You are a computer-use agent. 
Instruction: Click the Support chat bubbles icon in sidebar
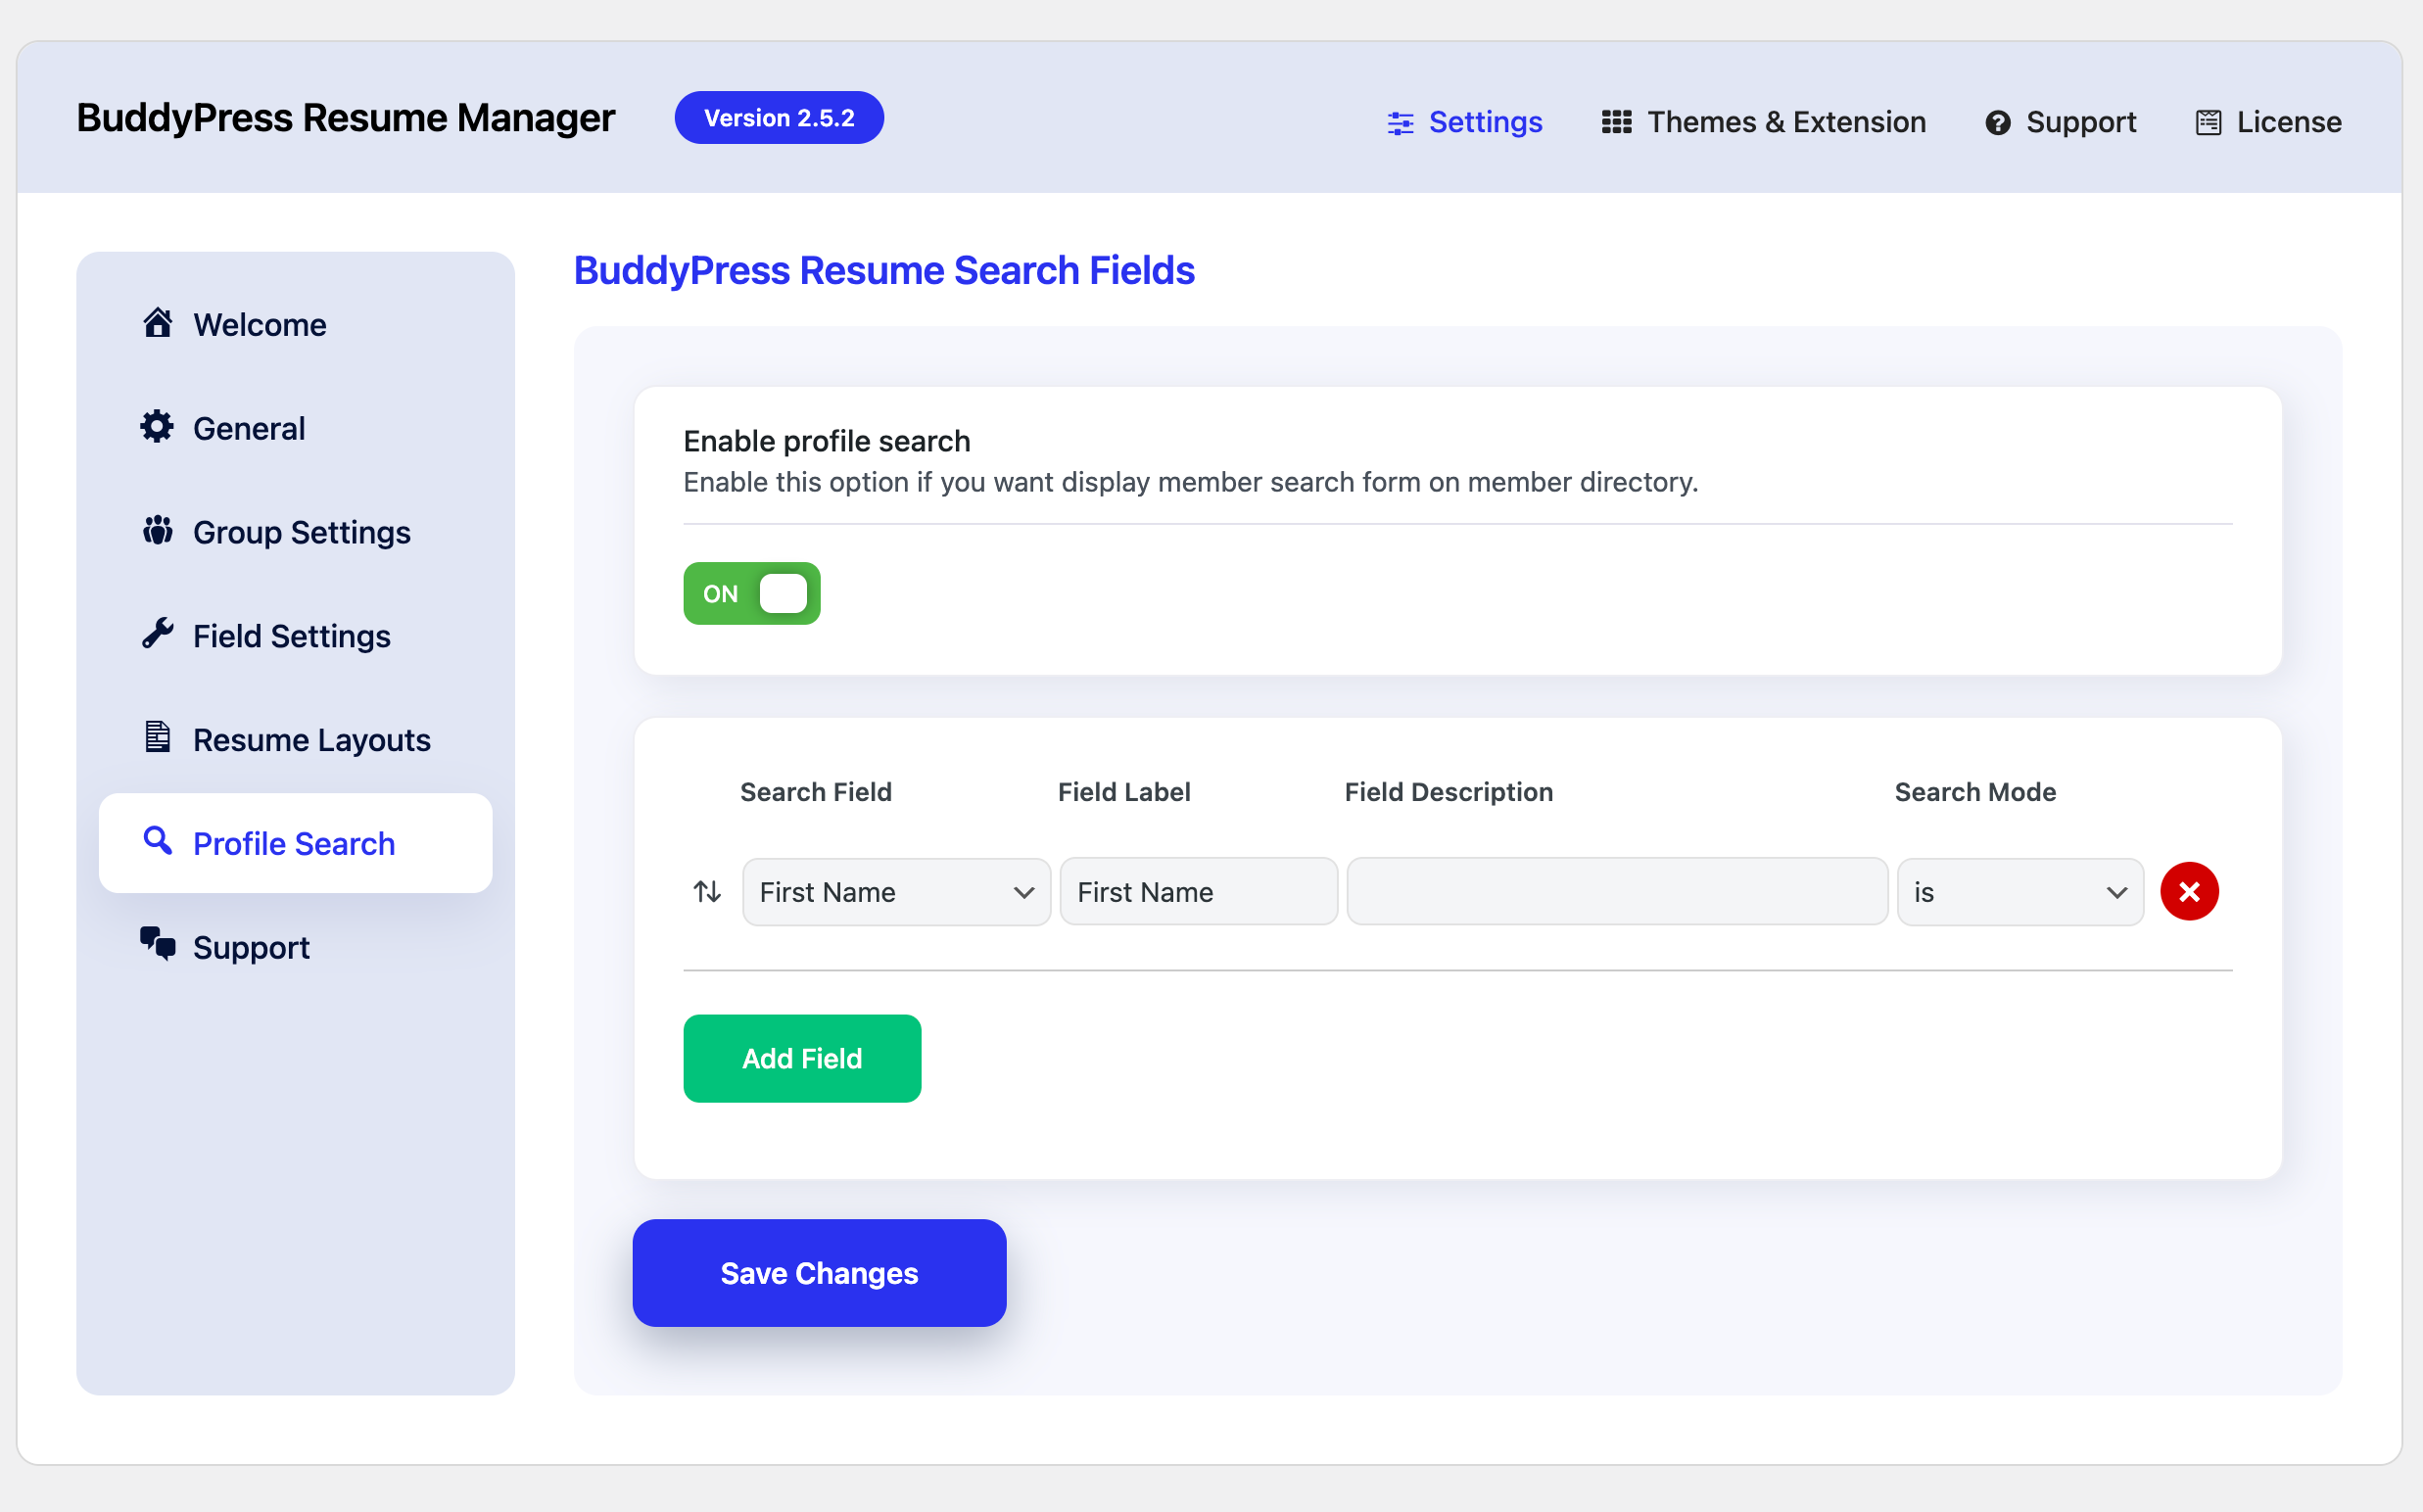[156, 945]
